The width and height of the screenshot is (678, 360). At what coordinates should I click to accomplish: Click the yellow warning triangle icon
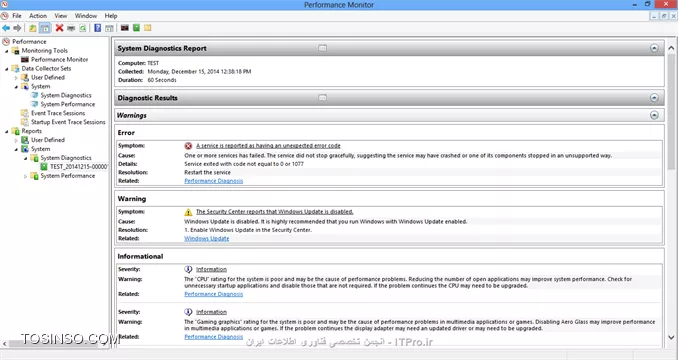(188, 212)
